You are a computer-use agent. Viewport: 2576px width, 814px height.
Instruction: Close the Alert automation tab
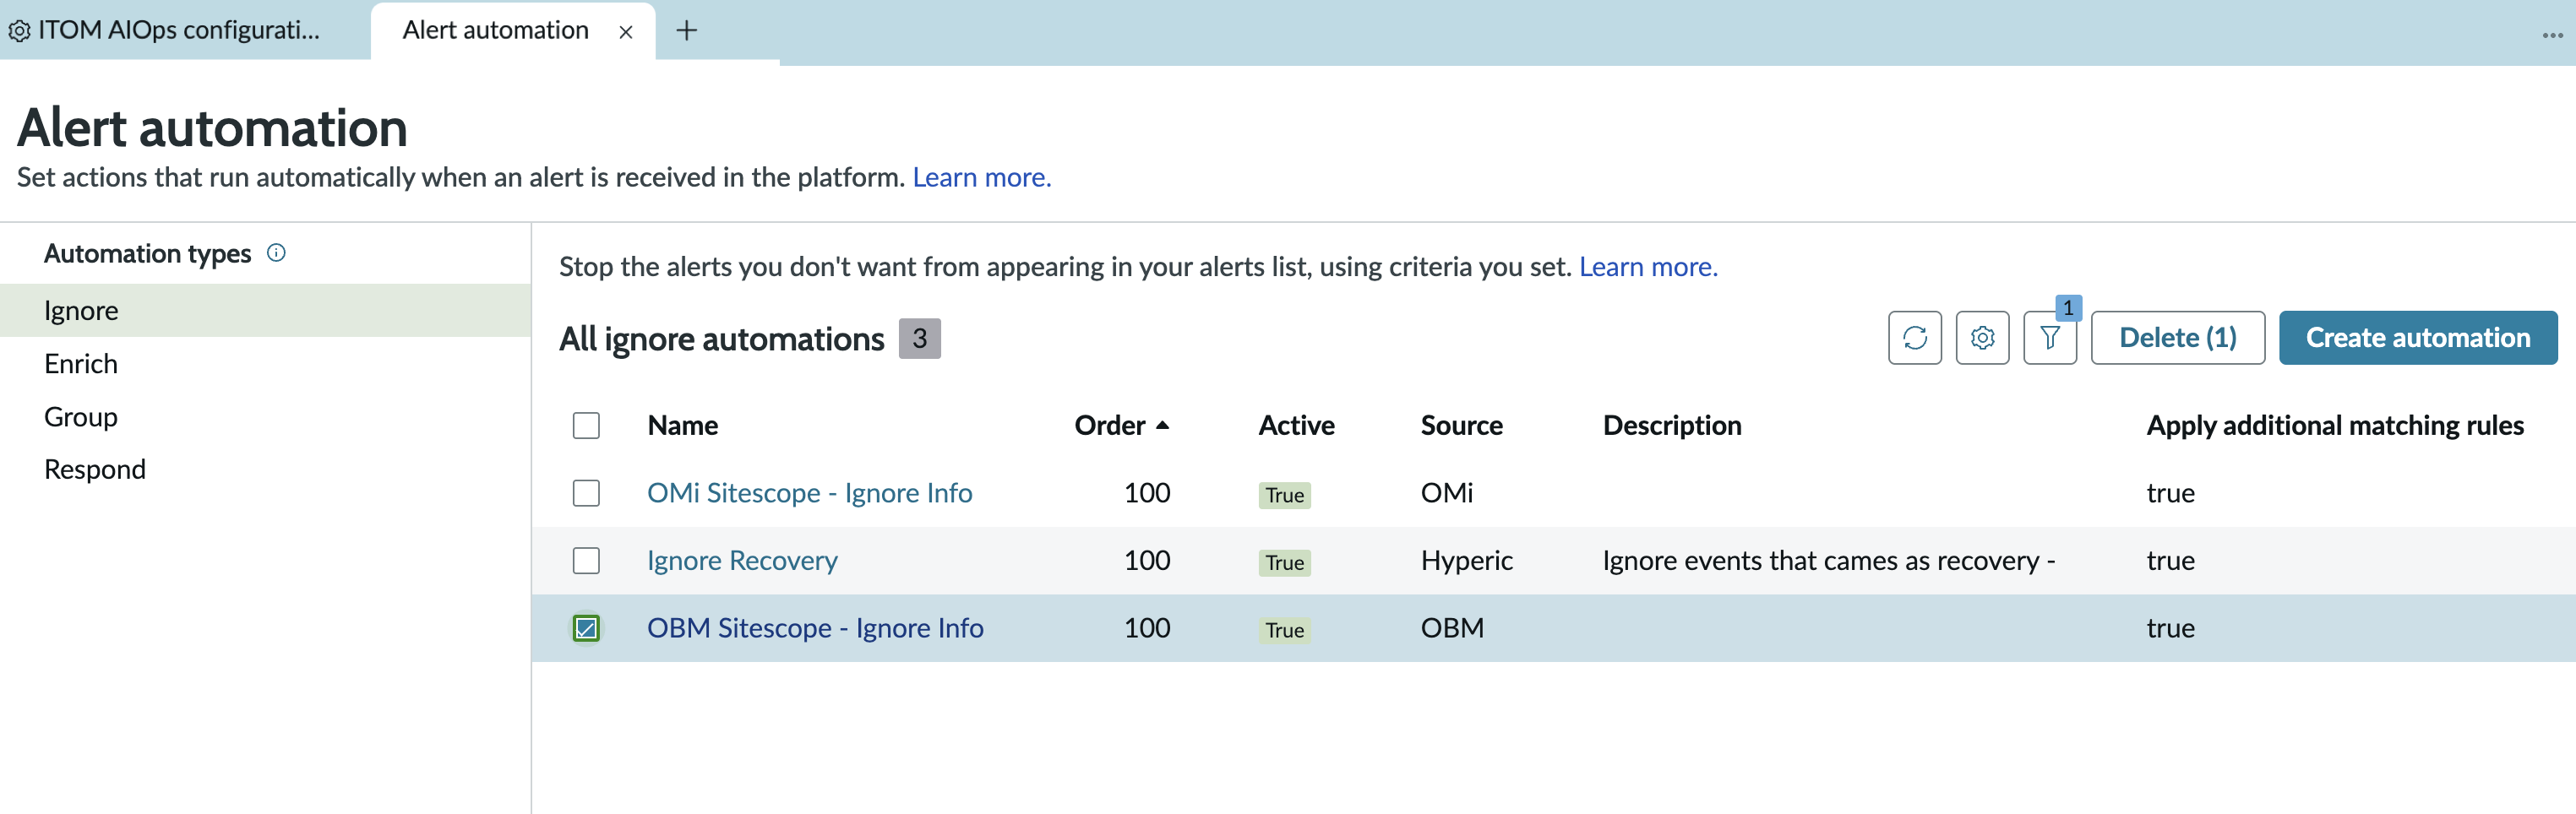pos(626,32)
